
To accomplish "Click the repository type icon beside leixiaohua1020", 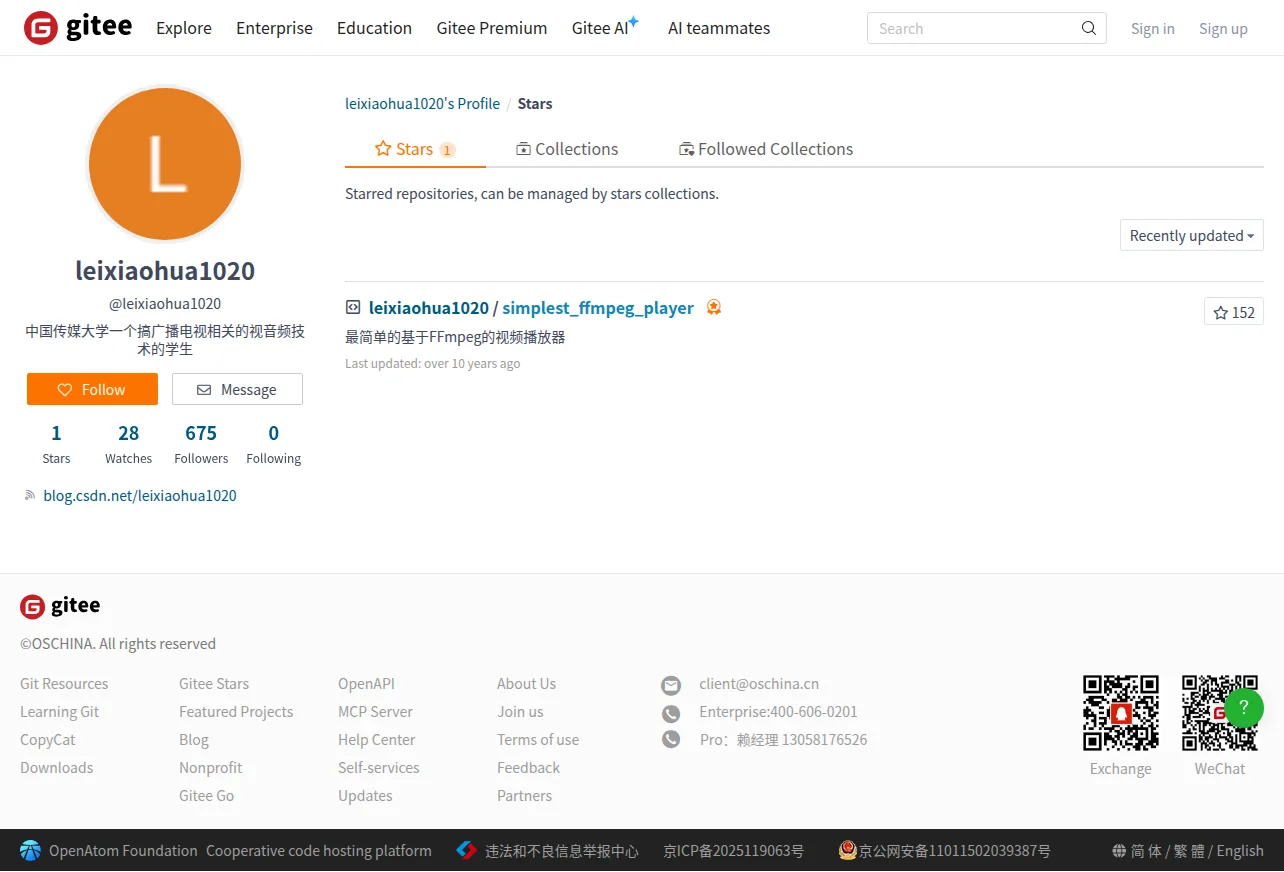I will click(353, 308).
